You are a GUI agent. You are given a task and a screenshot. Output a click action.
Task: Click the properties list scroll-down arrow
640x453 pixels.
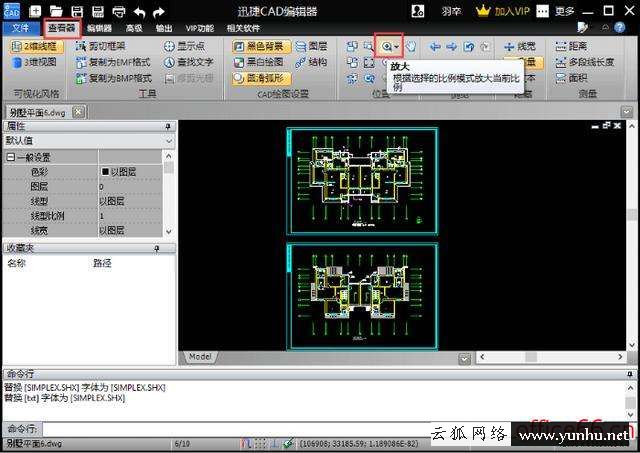[169, 231]
